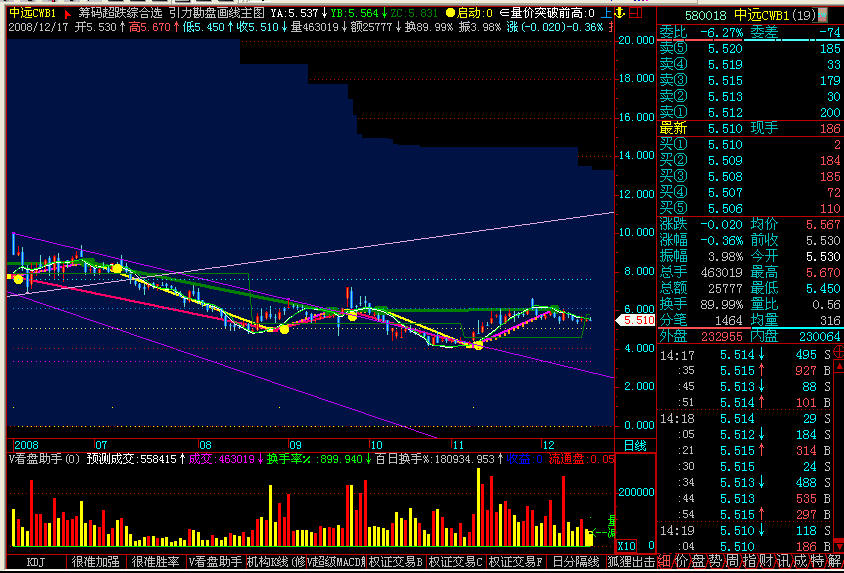This screenshot has width=844, height=573.
Task: Select the 特 side panel tab
Action: pyautogui.click(x=817, y=561)
